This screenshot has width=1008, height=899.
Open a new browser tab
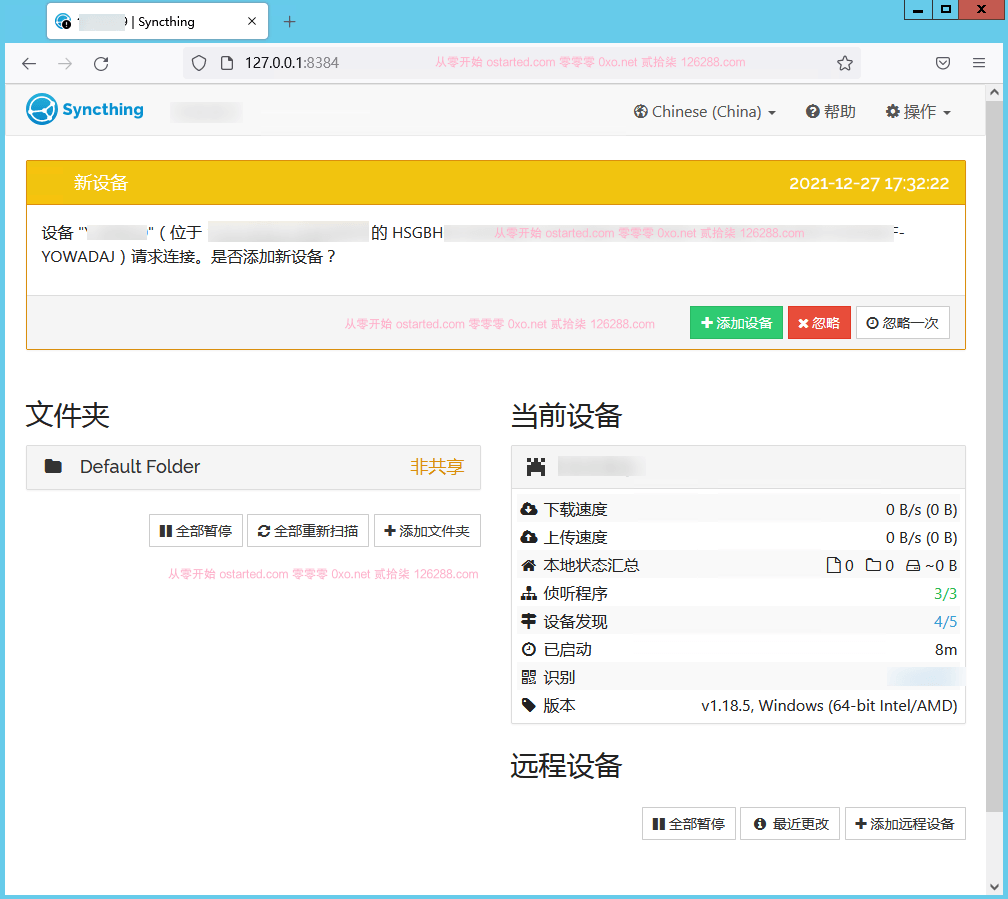290,21
